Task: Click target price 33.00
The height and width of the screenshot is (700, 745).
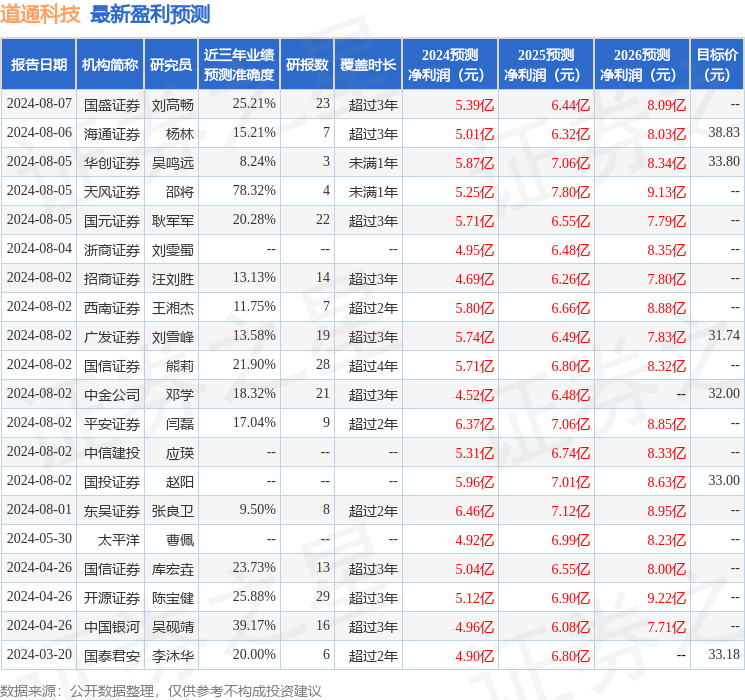Action: click(x=724, y=480)
